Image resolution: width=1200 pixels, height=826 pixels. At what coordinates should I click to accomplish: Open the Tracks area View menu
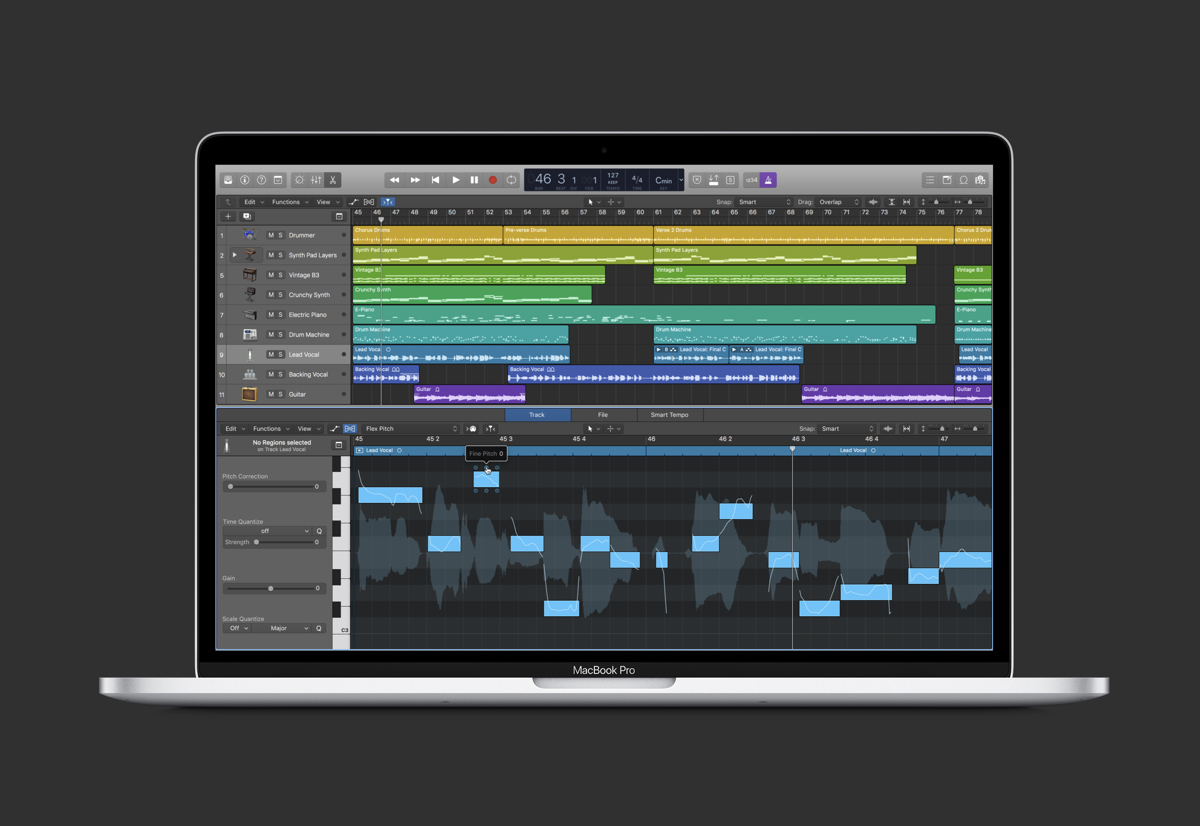(x=326, y=202)
